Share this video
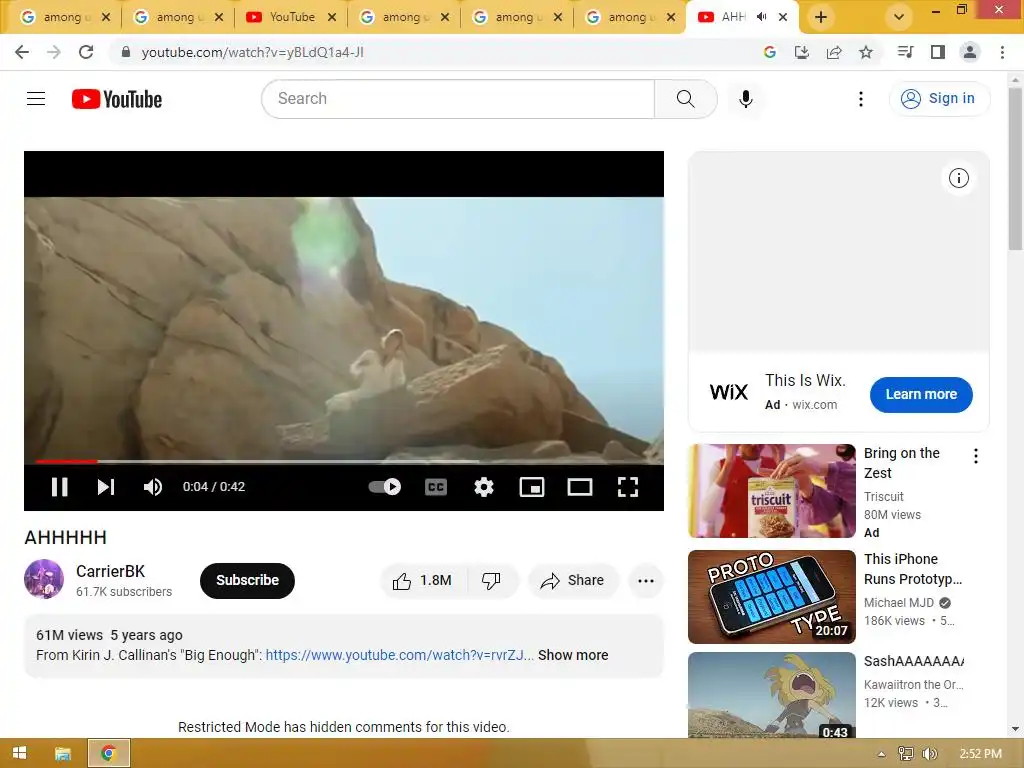The height and width of the screenshot is (768, 1024). coord(573,581)
